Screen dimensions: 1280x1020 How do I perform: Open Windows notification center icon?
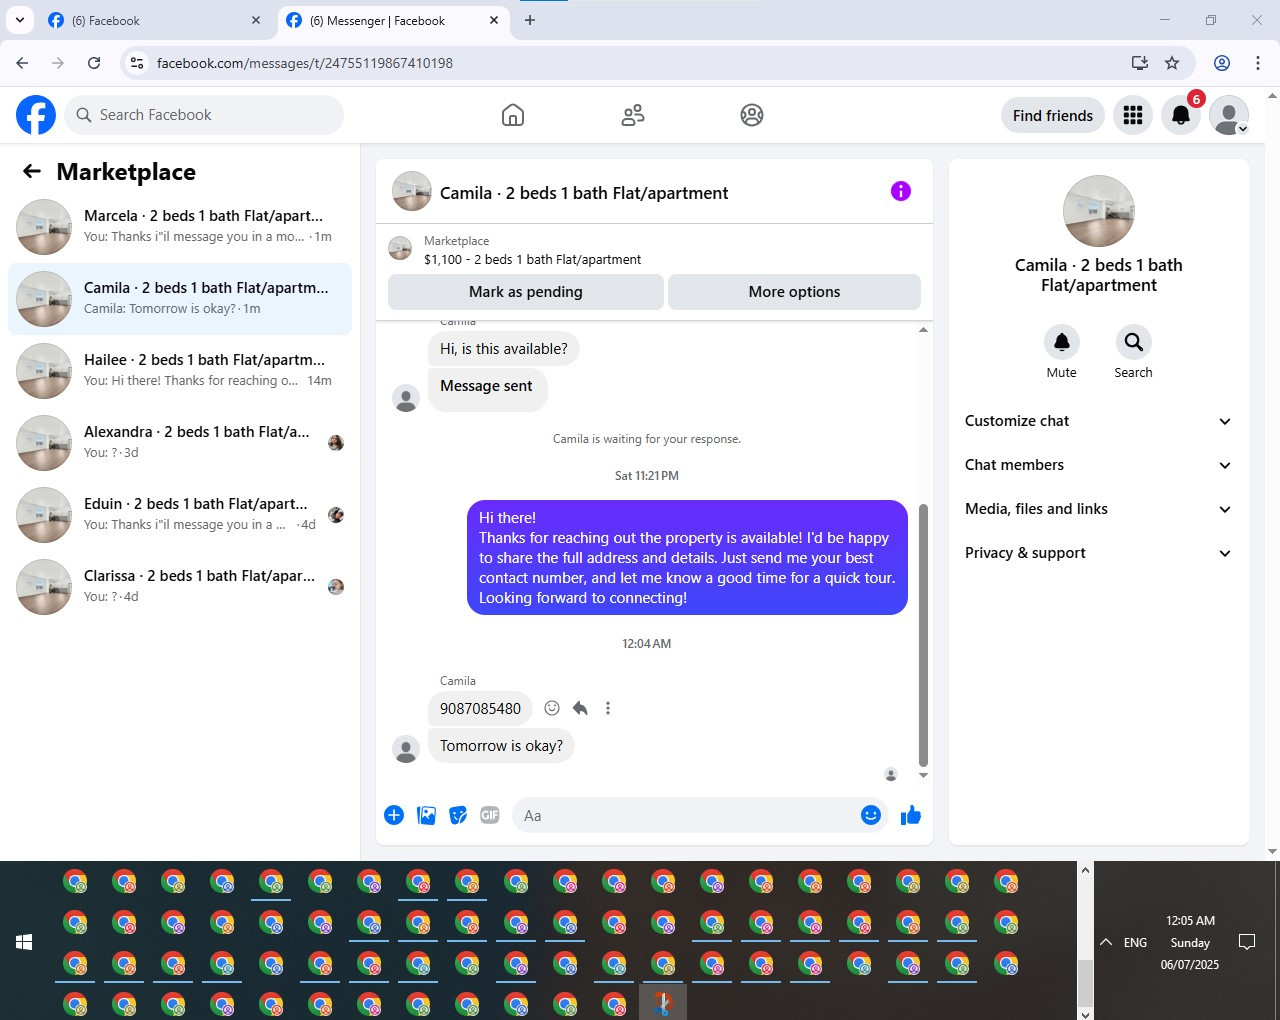click(1247, 942)
